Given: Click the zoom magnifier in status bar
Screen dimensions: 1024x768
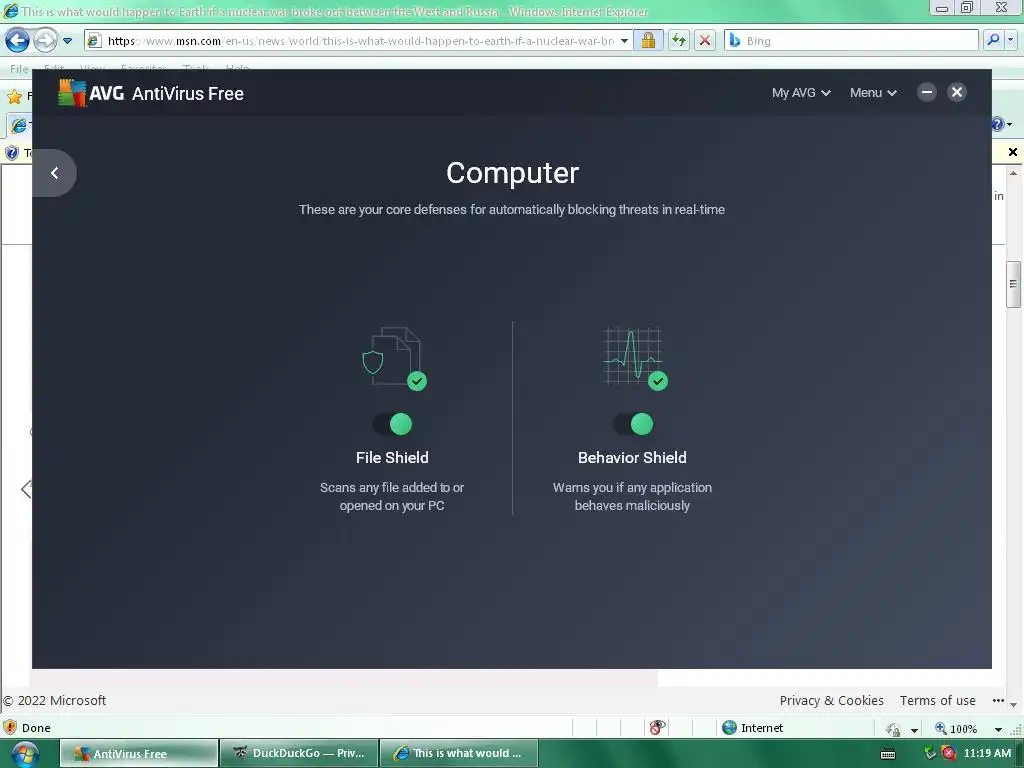Looking at the screenshot, I should tap(940, 728).
